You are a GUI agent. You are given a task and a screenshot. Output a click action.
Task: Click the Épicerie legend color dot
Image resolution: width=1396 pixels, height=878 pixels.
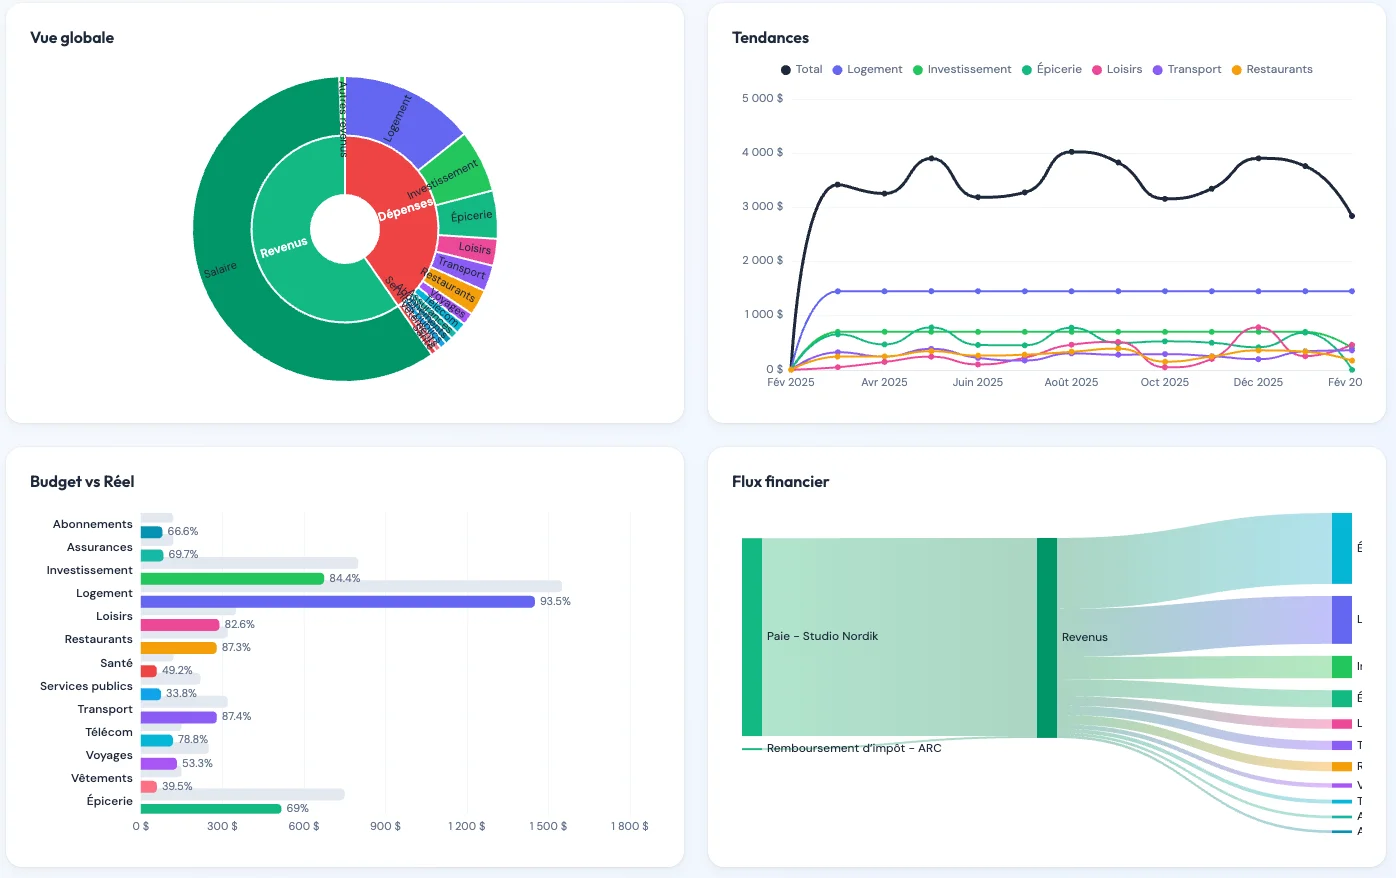click(1026, 69)
